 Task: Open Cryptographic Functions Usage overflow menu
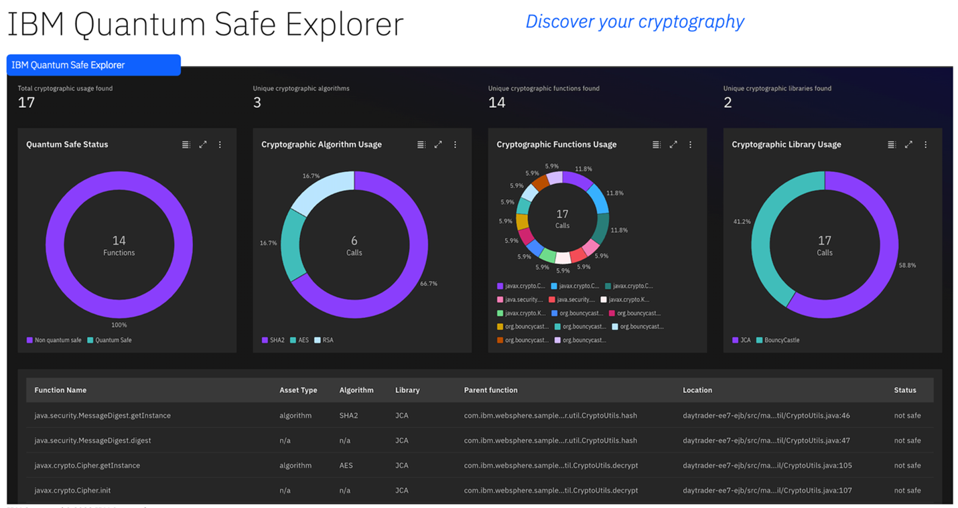(690, 145)
